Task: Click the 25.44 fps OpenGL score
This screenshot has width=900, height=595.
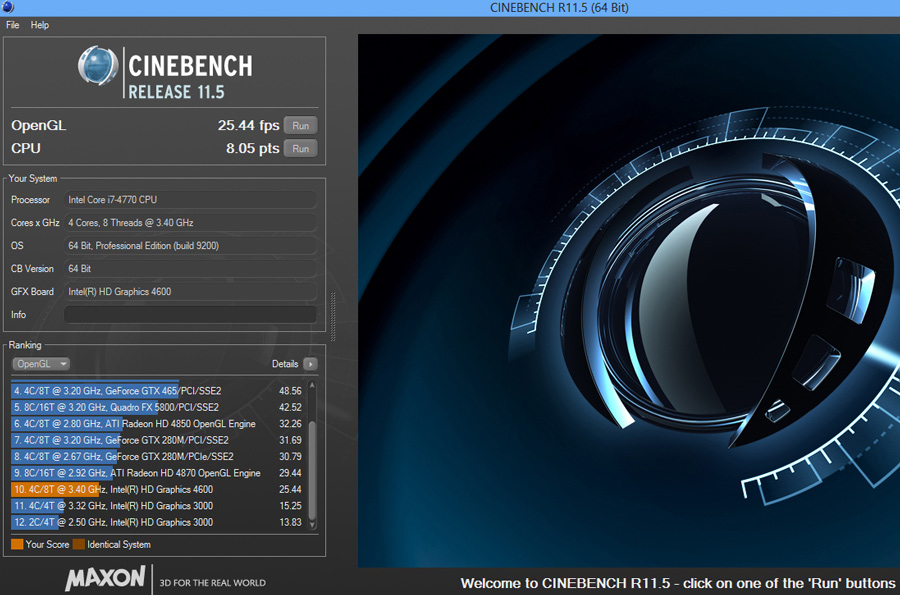Action: coord(248,126)
